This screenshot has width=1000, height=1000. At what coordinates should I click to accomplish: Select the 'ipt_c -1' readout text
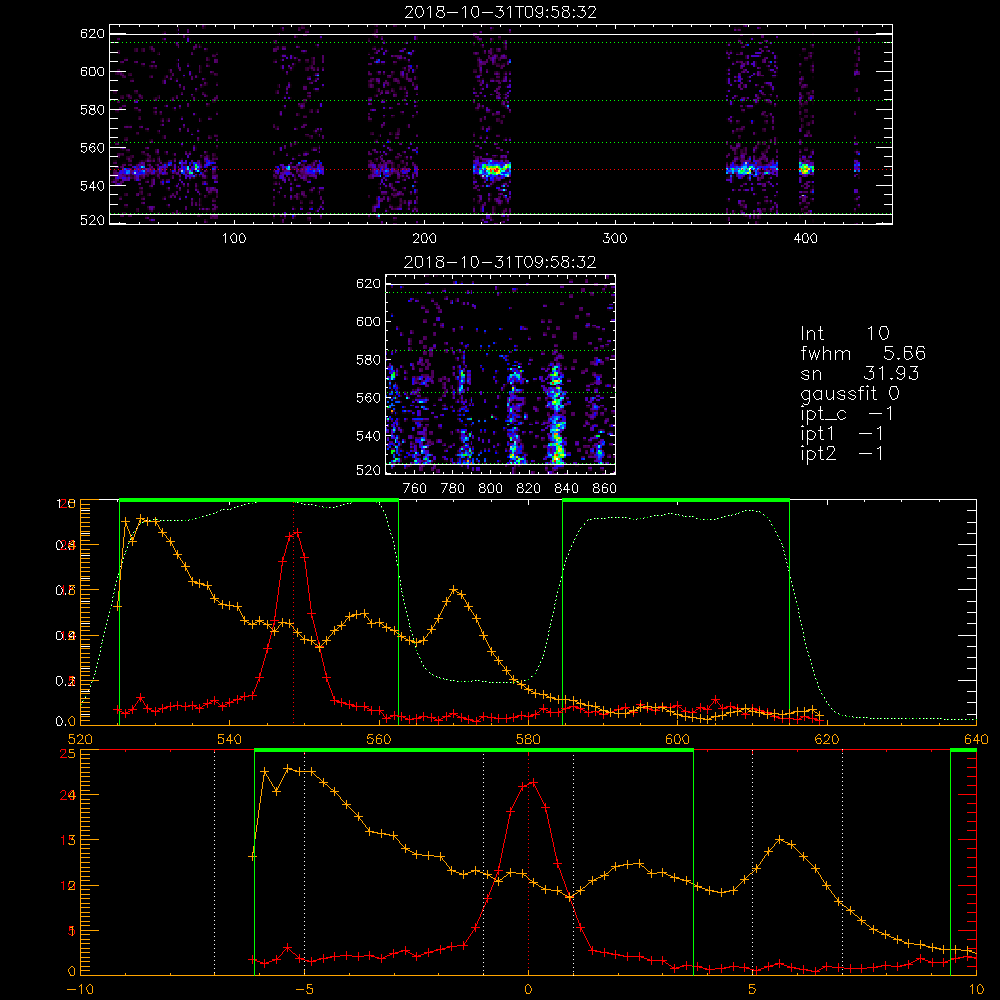(847, 414)
